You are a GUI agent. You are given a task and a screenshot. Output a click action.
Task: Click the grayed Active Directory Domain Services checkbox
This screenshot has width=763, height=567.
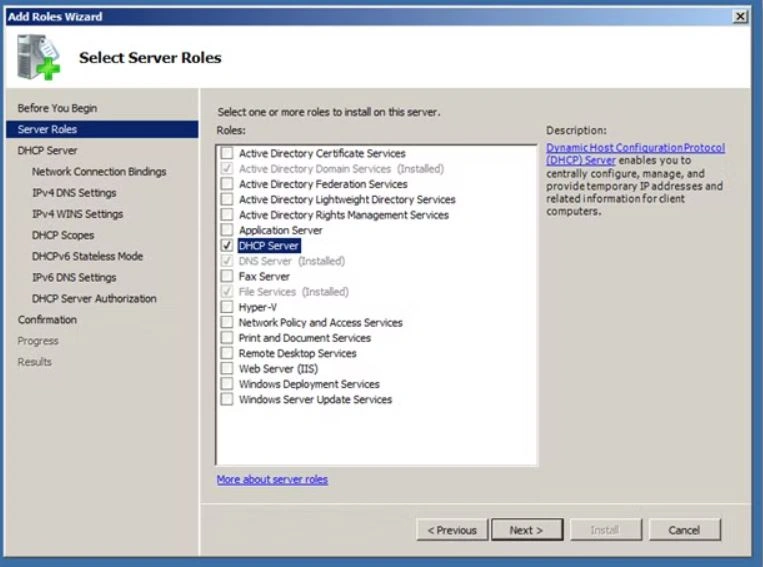(227, 168)
